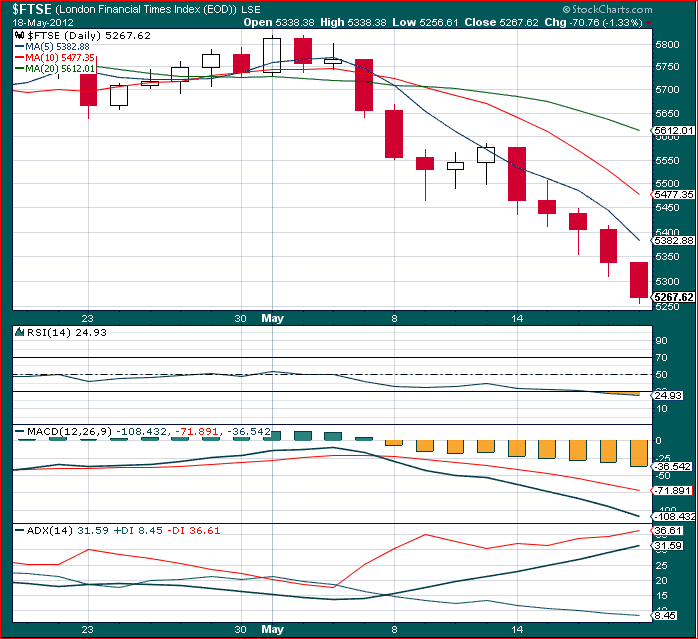Click the 90 level on RSI axis

[661, 341]
